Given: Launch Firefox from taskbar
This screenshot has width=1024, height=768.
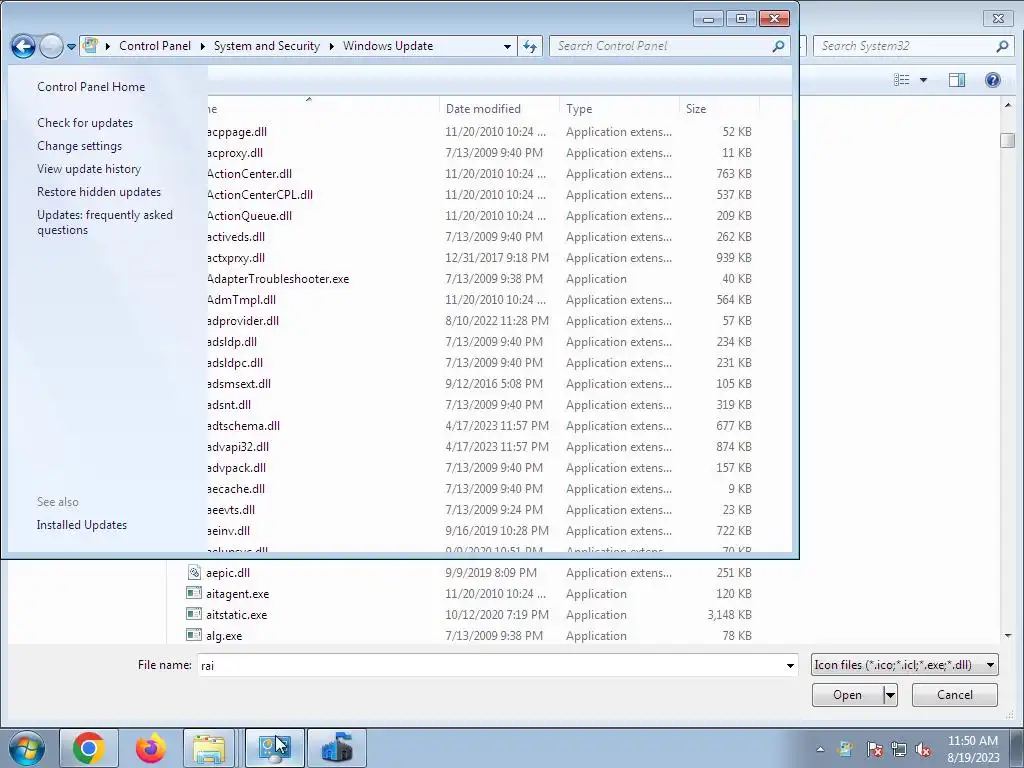Looking at the screenshot, I should coord(151,748).
